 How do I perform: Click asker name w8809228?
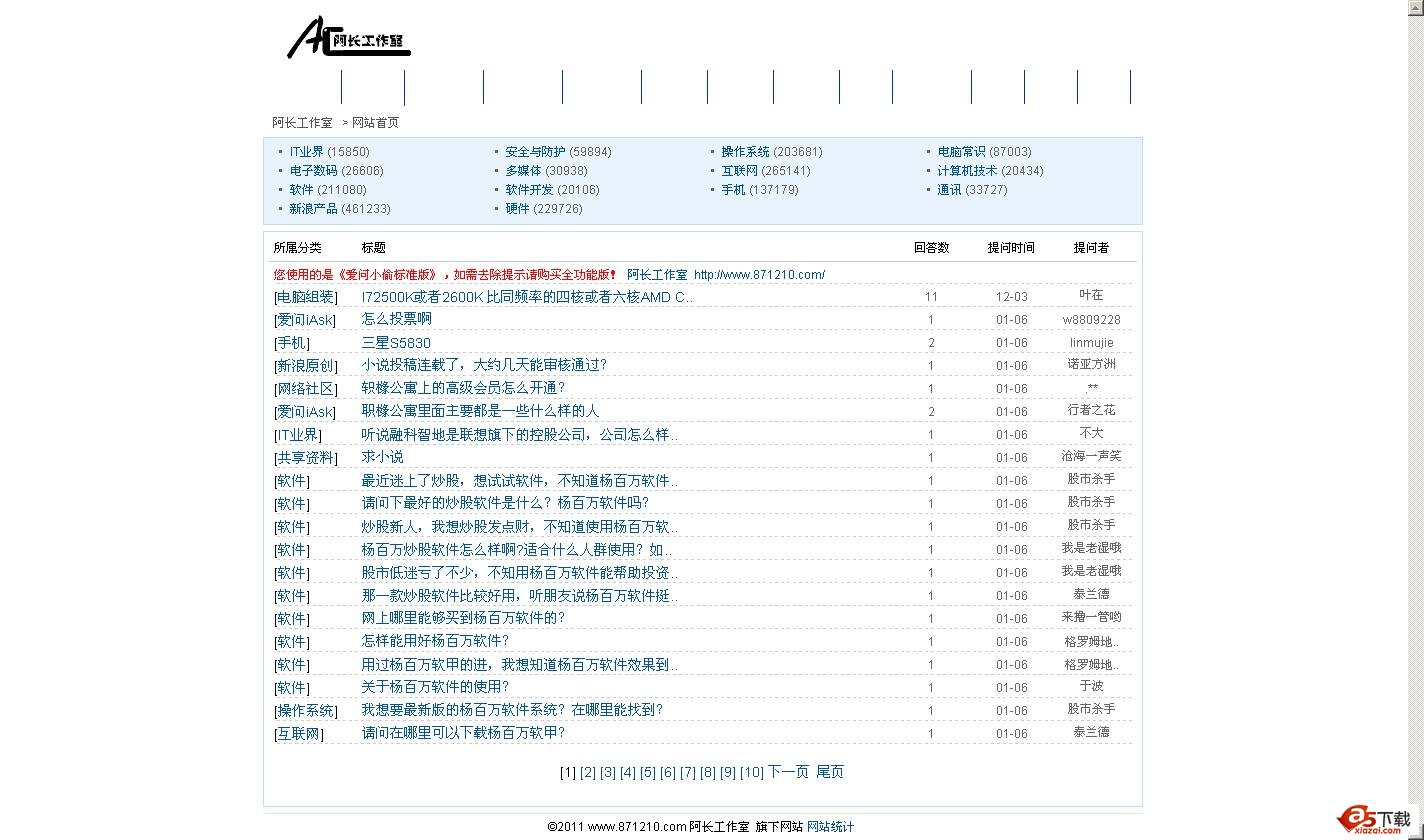(x=1091, y=320)
